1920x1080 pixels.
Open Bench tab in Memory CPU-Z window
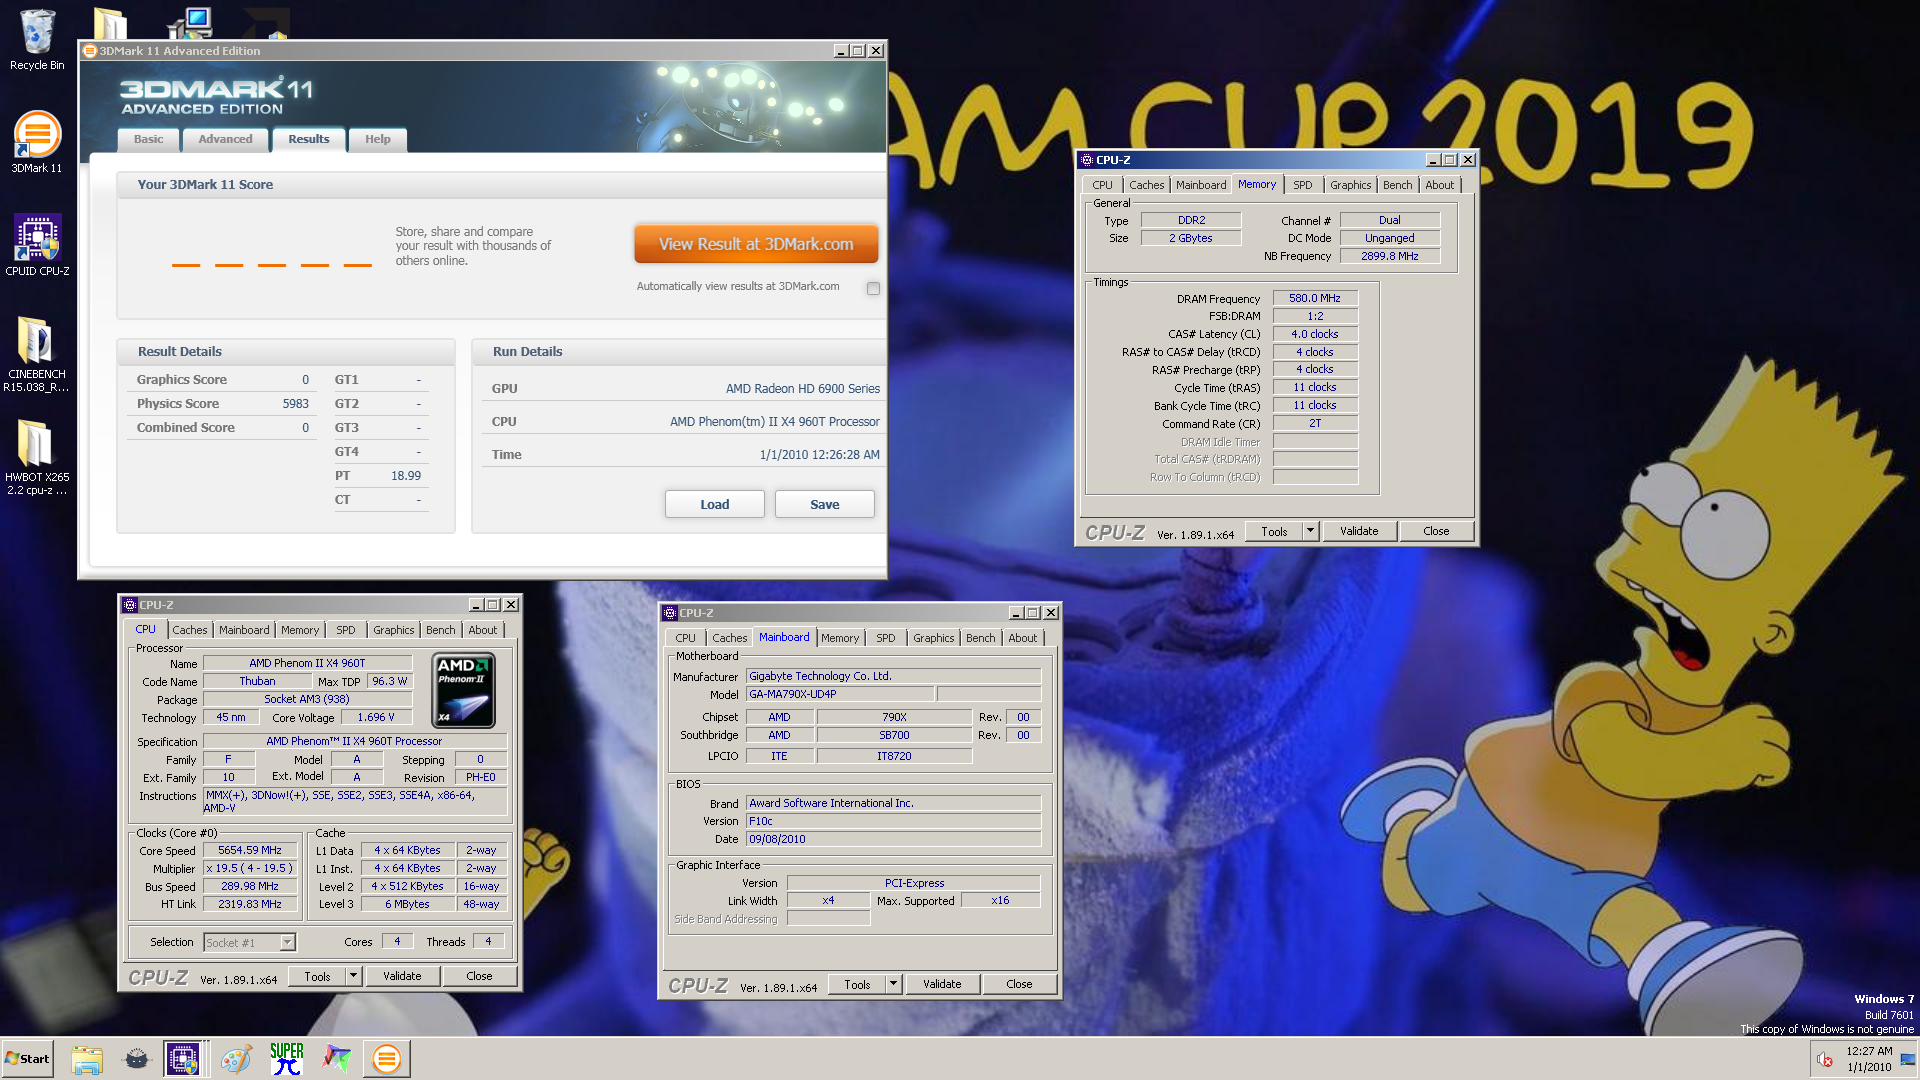[1398, 185]
